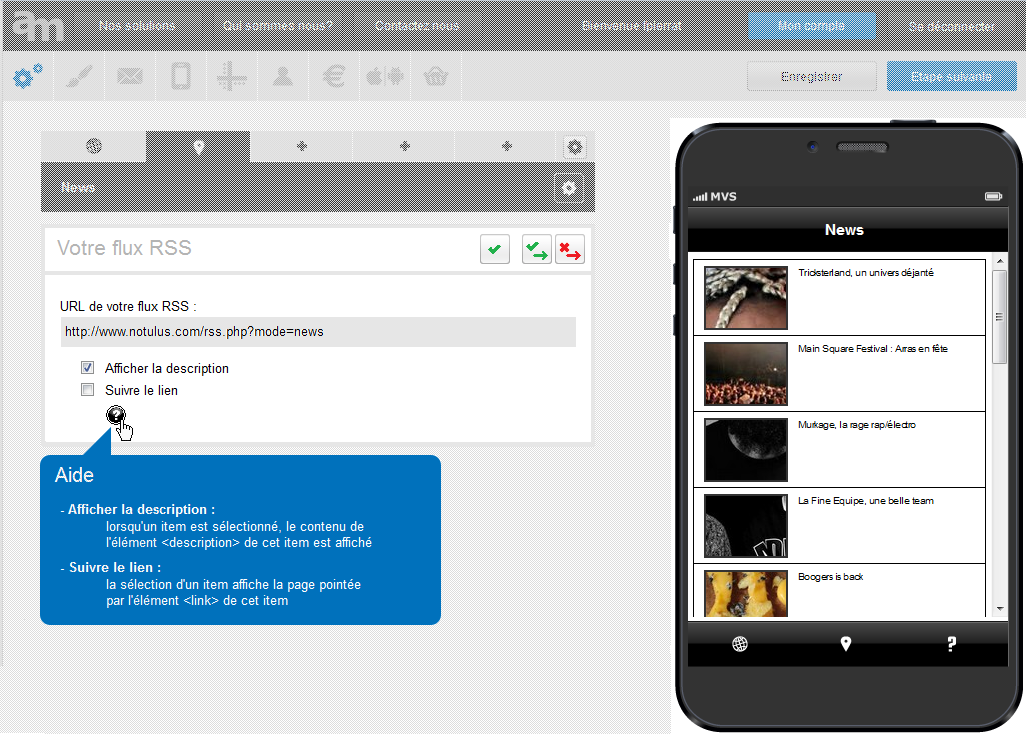Image resolution: width=1026 pixels, height=737 pixels.
Task: Click the down arrow of phone scrollbar
Action: (x=999, y=608)
